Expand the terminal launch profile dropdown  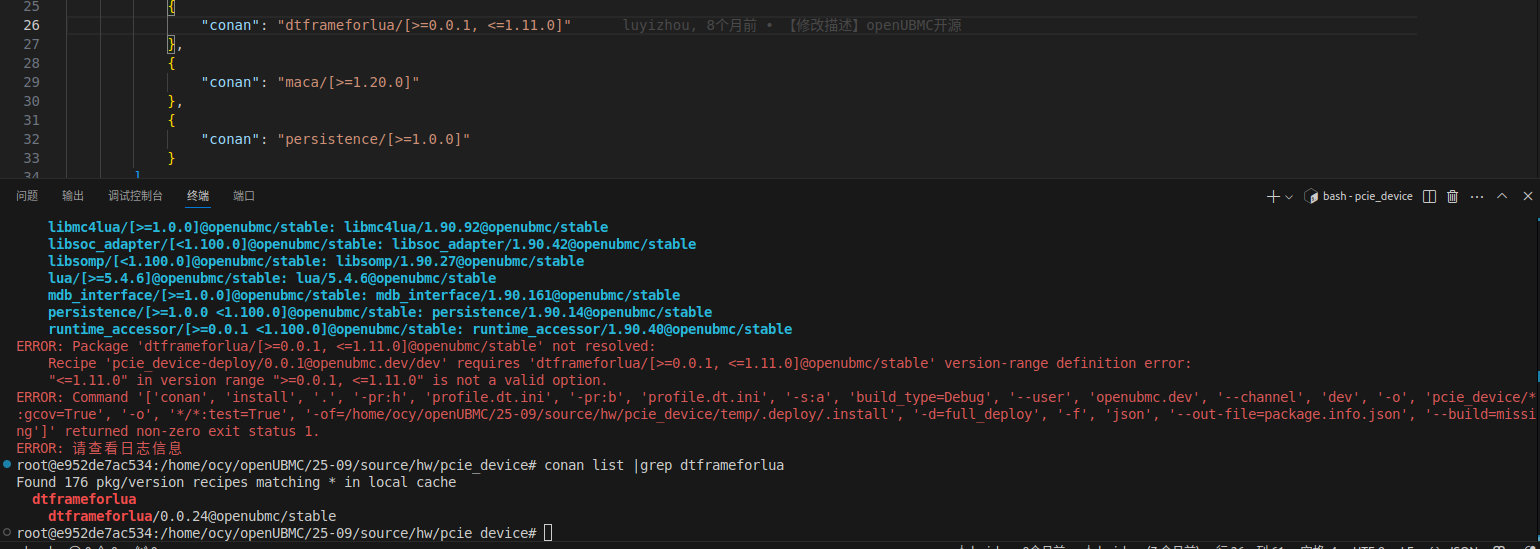(x=1289, y=197)
